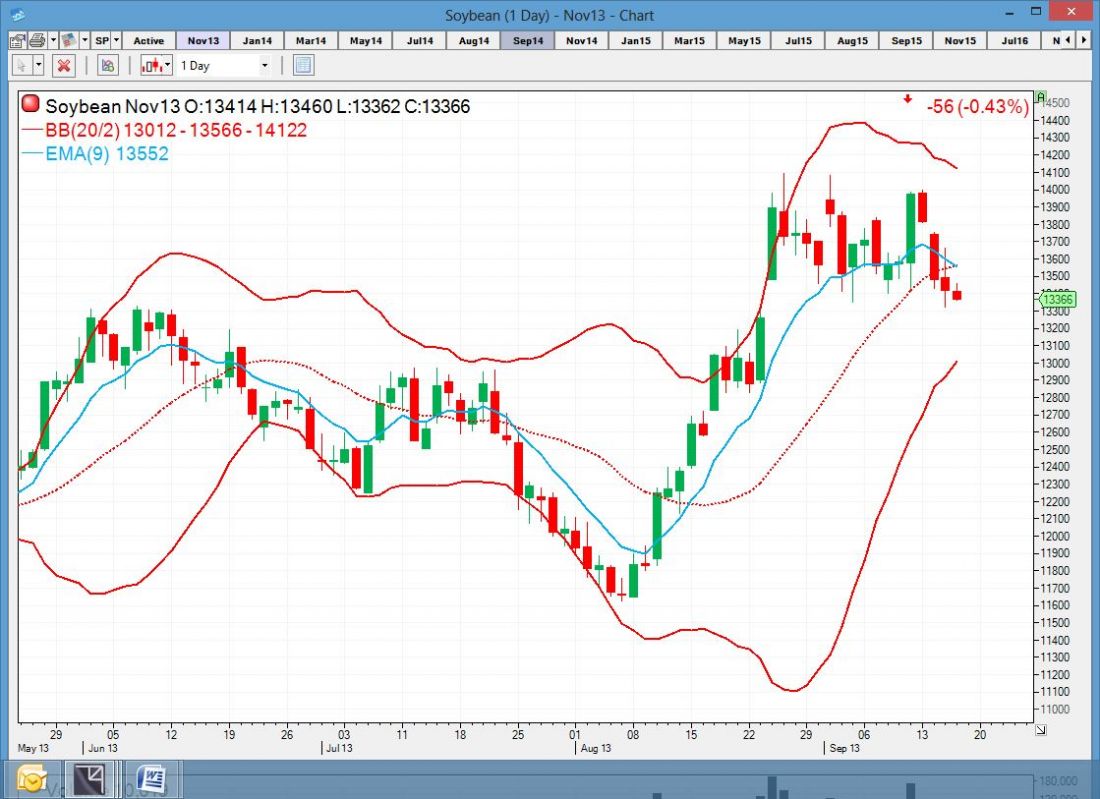
Task: Toggle the green 'A' auto-scale button
Action: click(1041, 97)
